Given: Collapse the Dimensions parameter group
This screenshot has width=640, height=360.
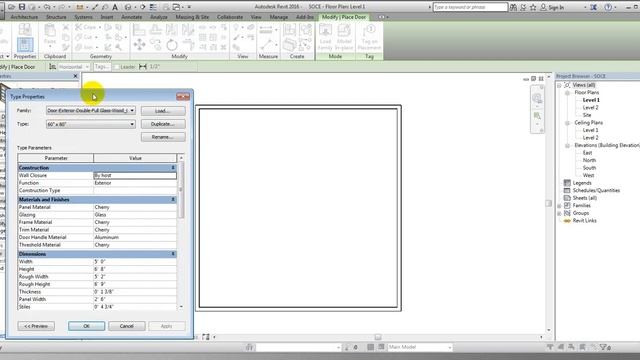Looking at the screenshot, I should click(173, 254).
